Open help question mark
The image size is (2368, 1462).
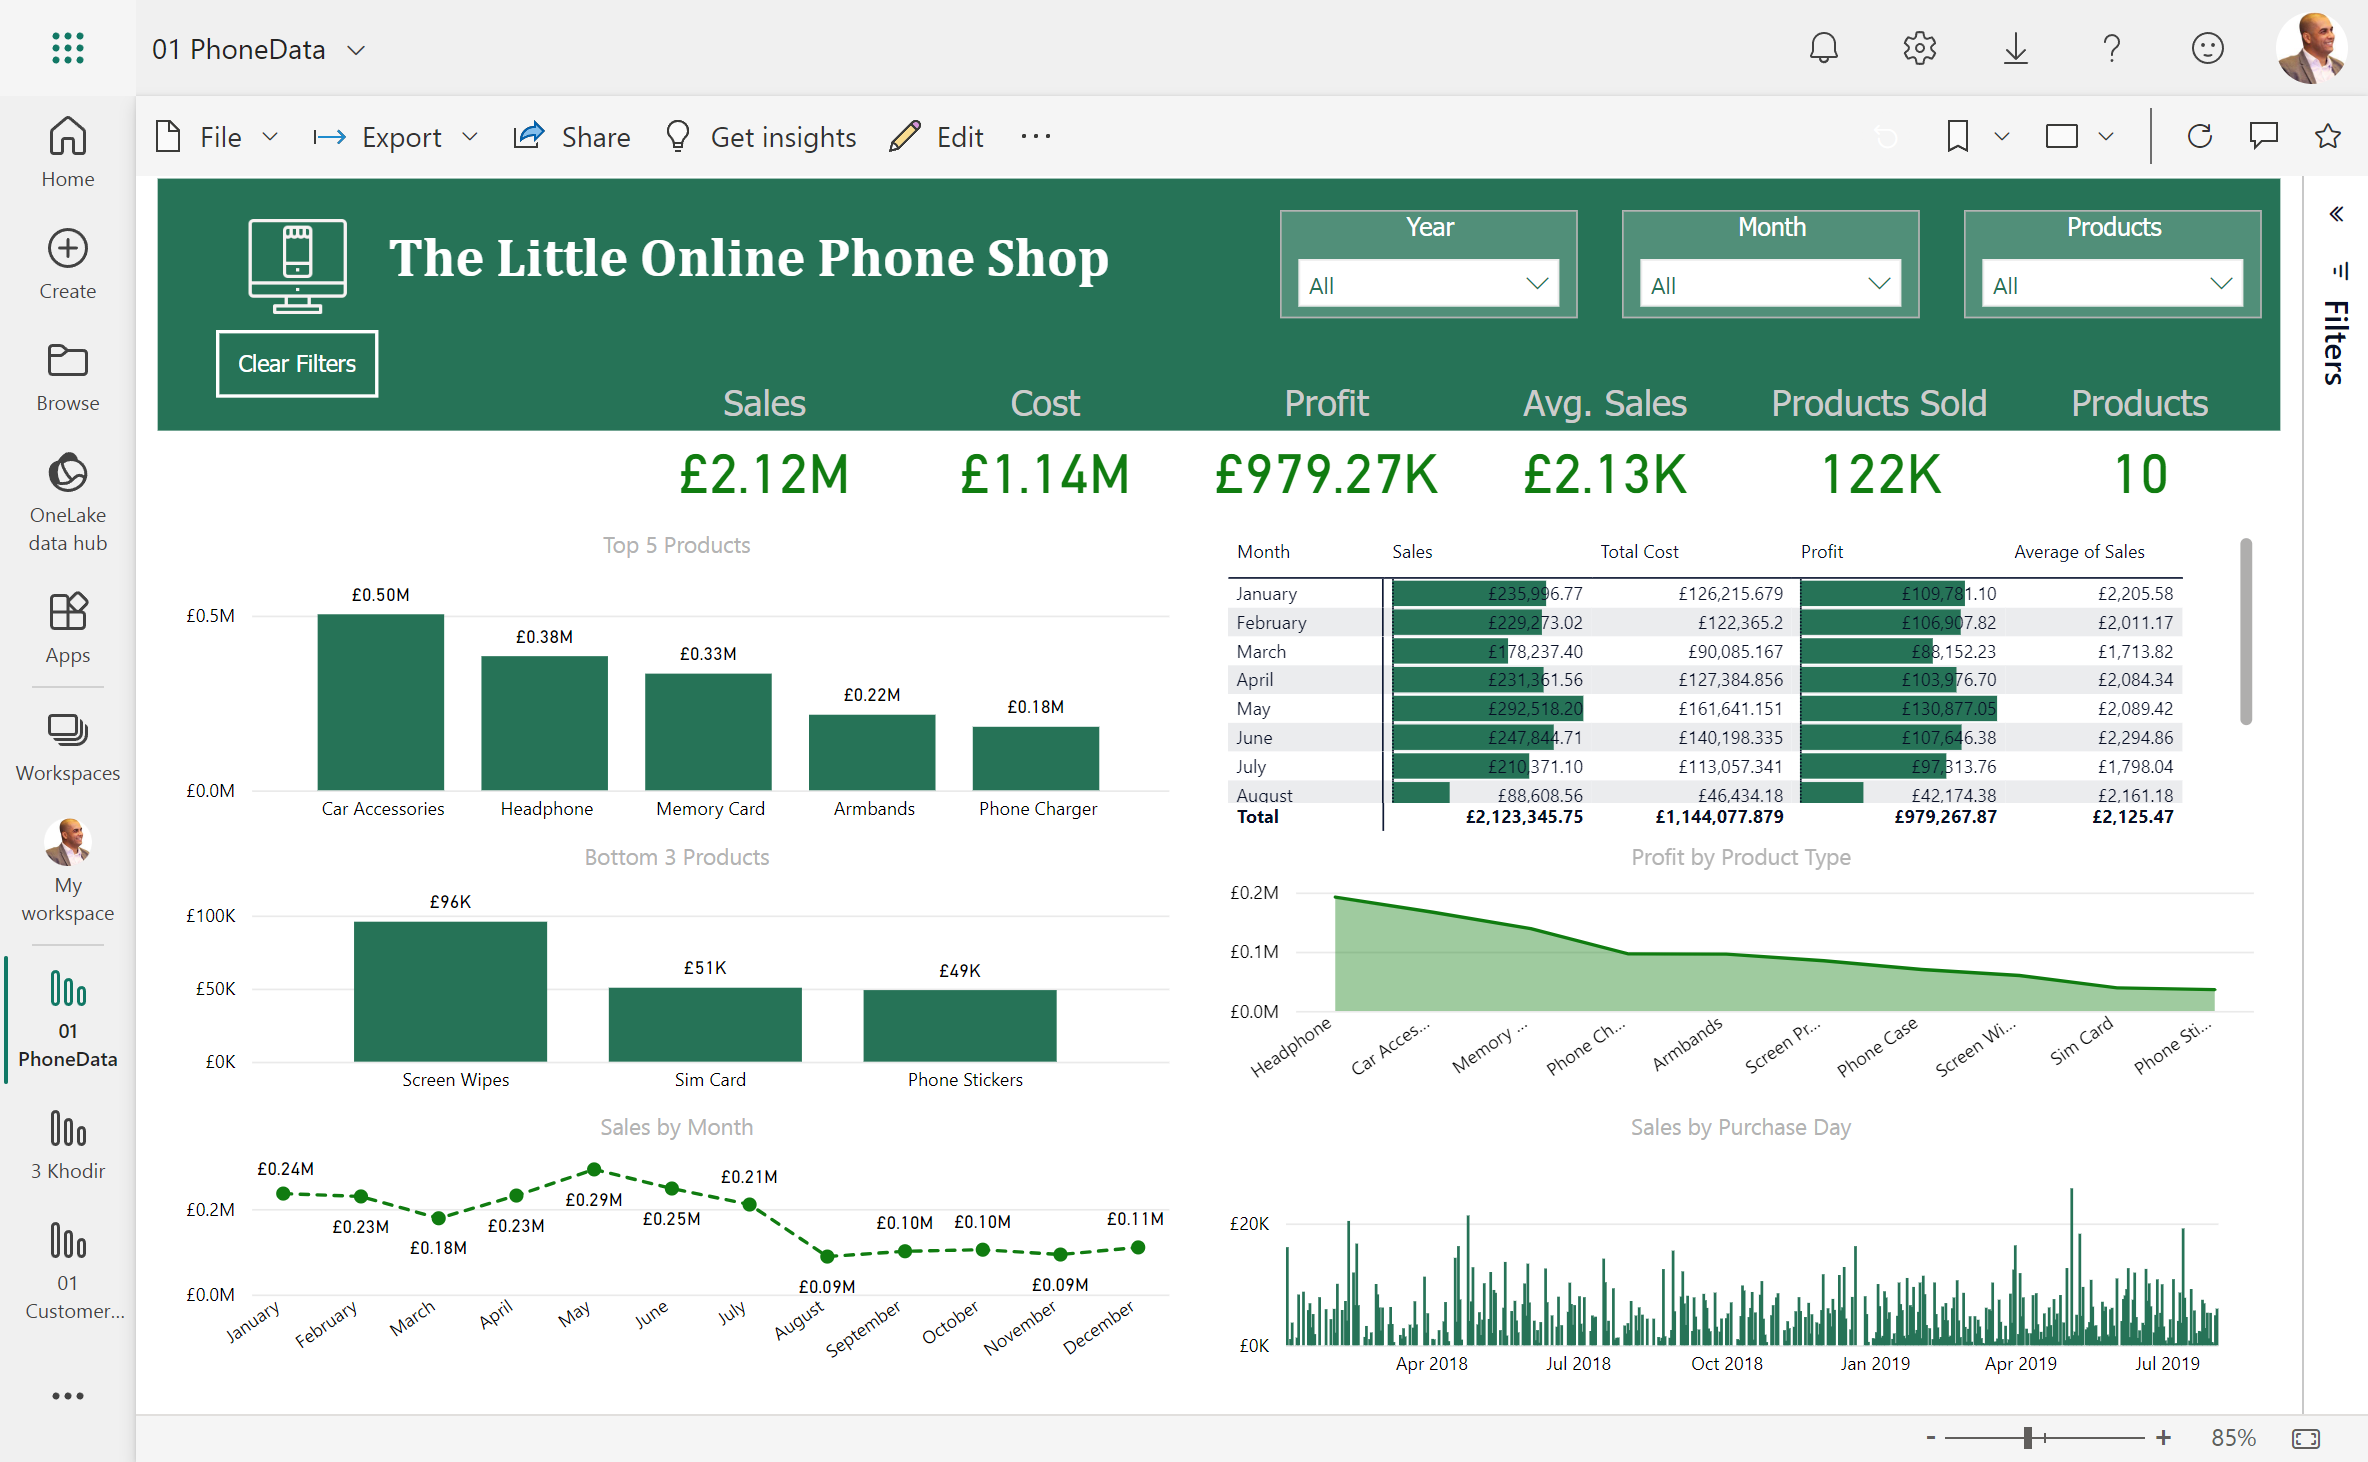[x=2111, y=48]
